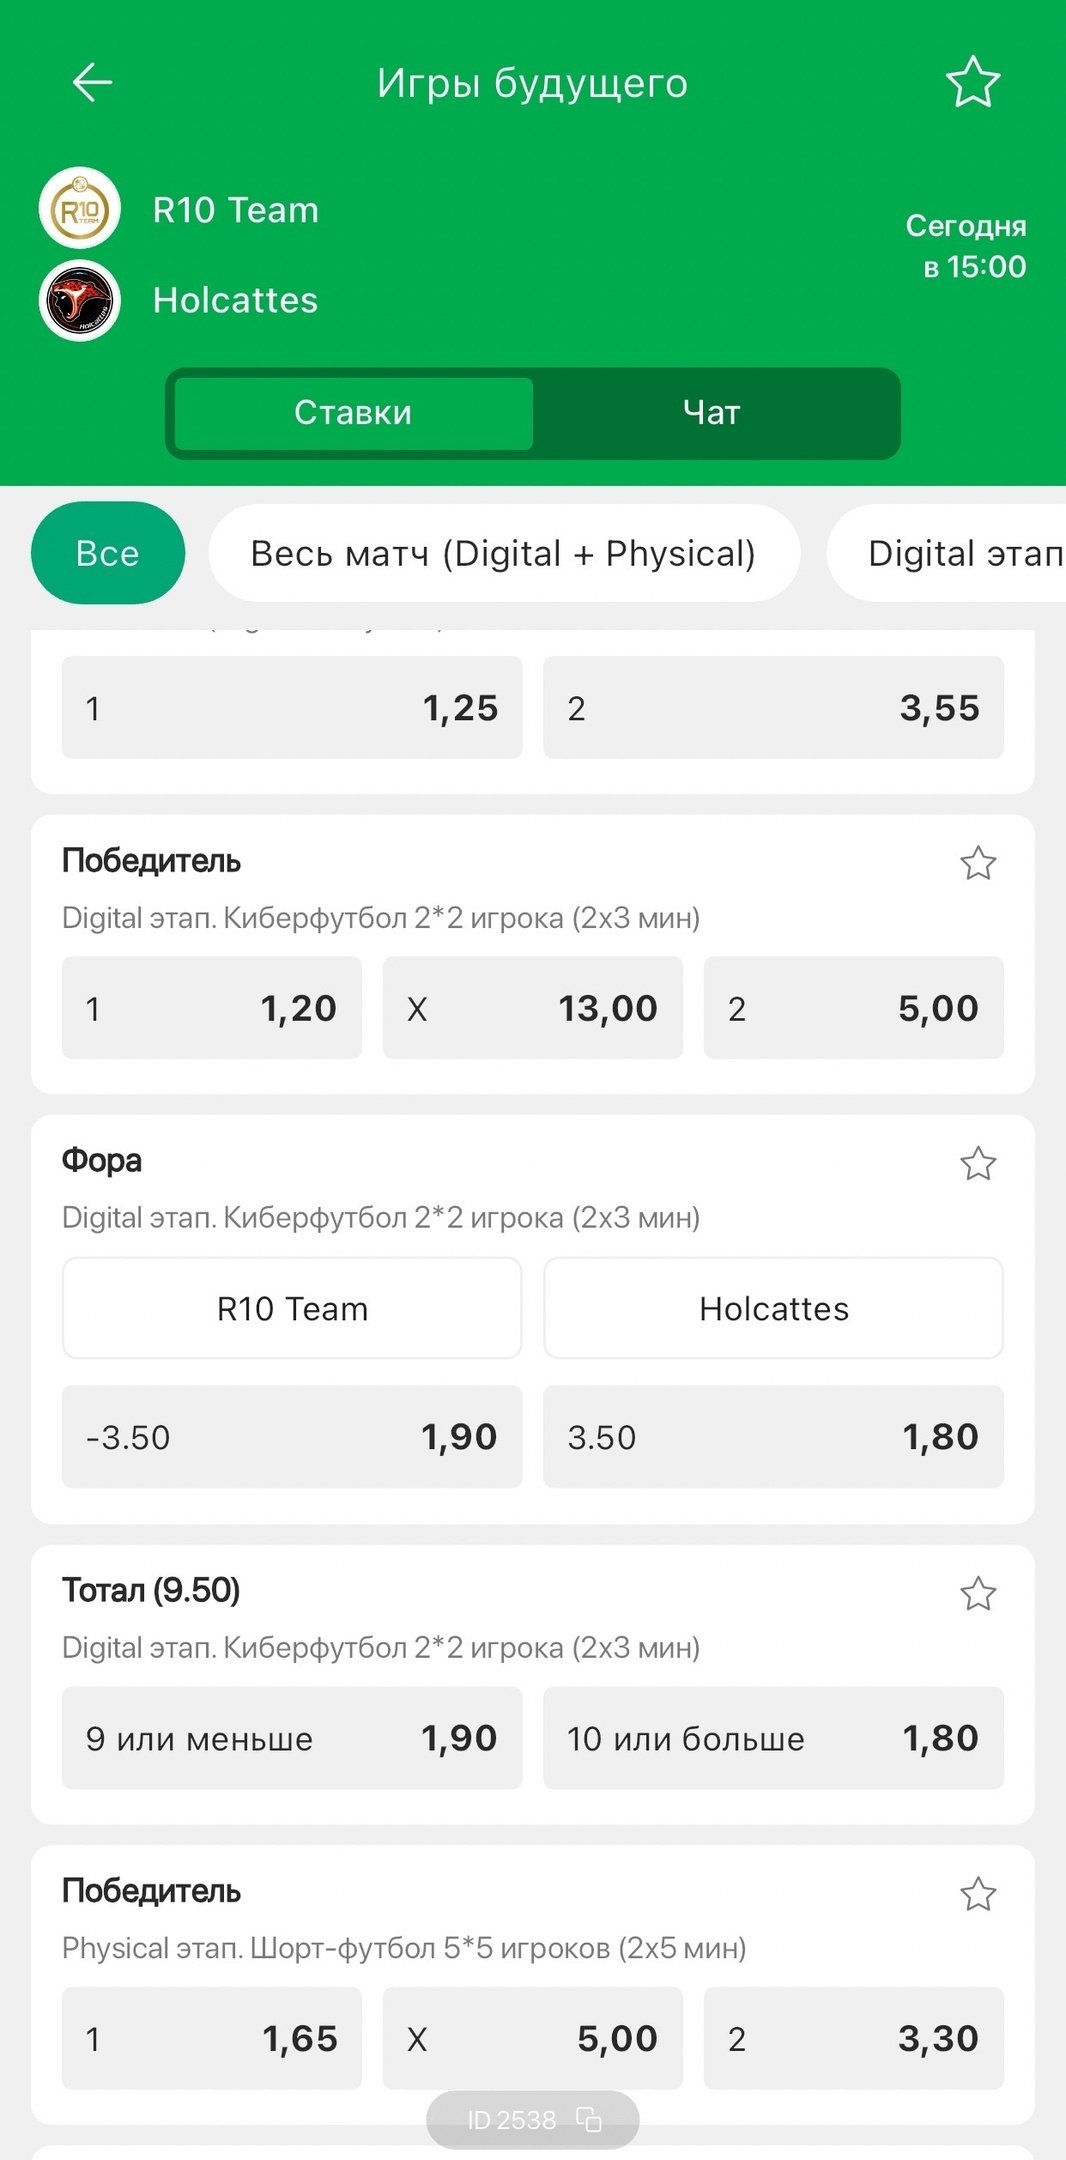Favorite the Physical stage Победитель market
The width and height of the screenshot is (1066, 2160).
[977, 1893]
